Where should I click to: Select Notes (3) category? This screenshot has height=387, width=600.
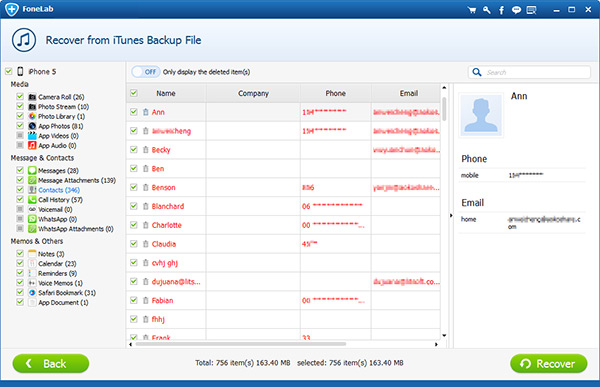(x=51, y=254)
